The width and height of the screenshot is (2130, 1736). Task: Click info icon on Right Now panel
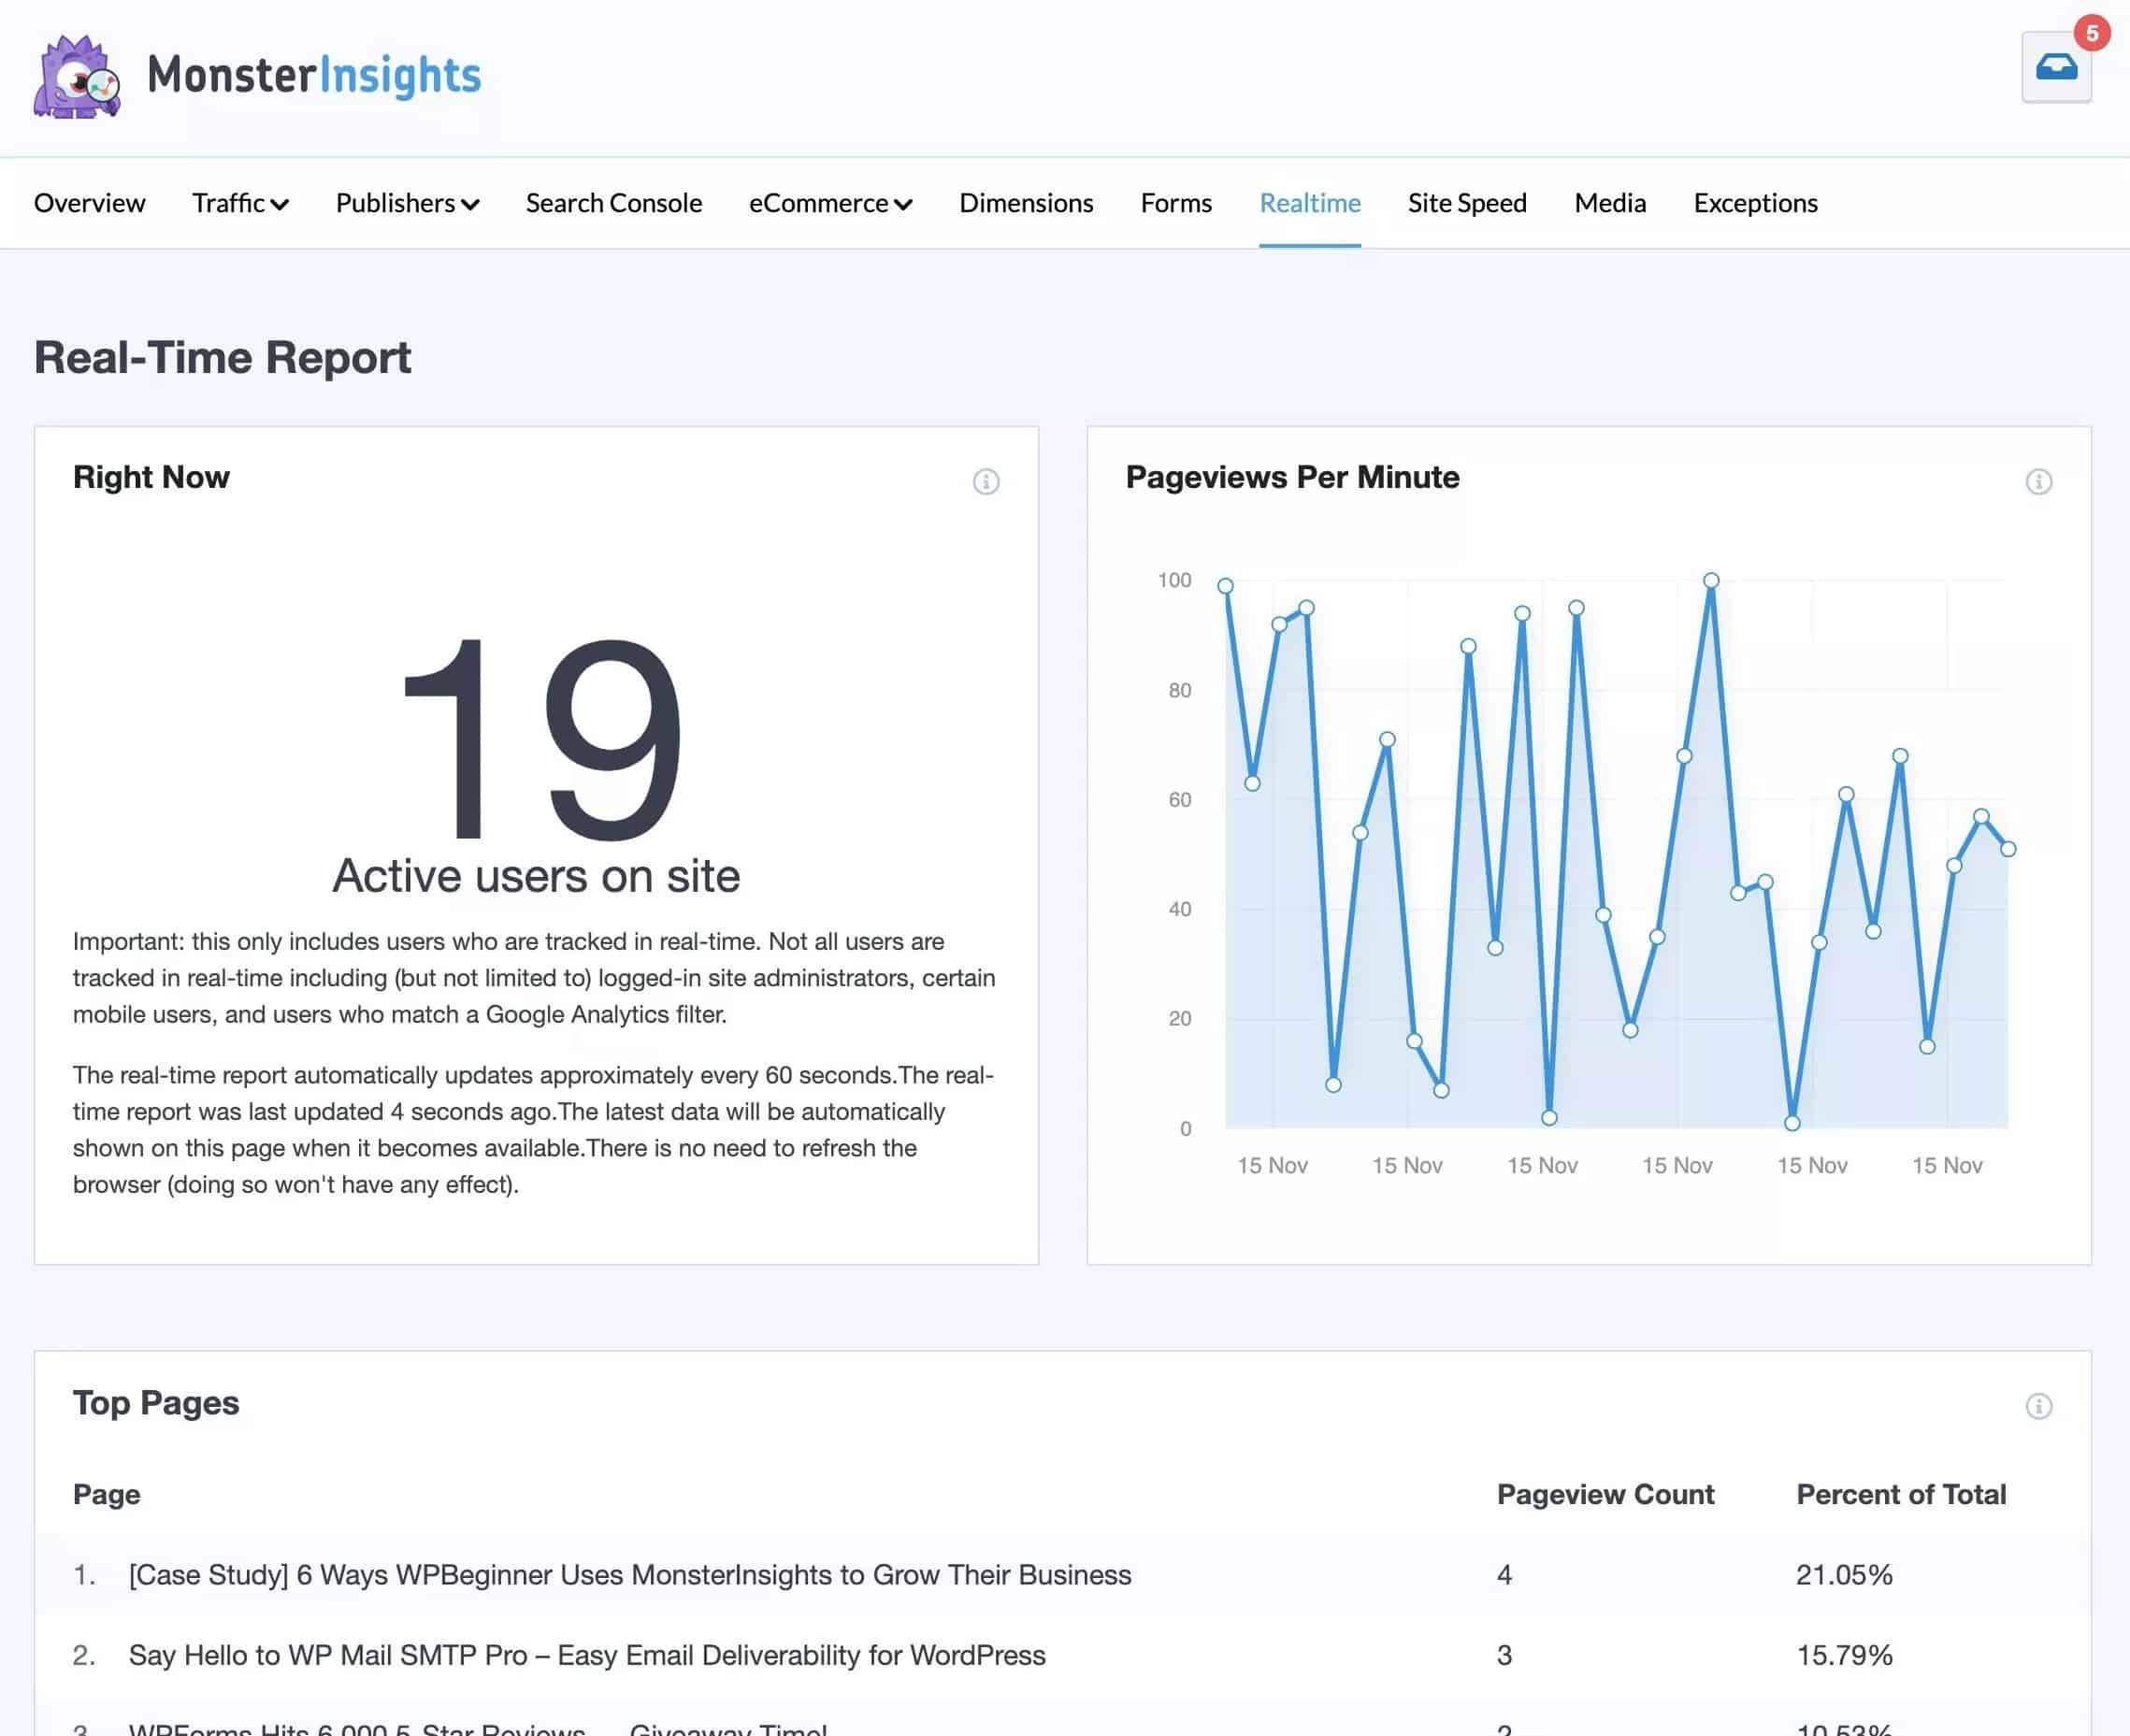(985, 482)
